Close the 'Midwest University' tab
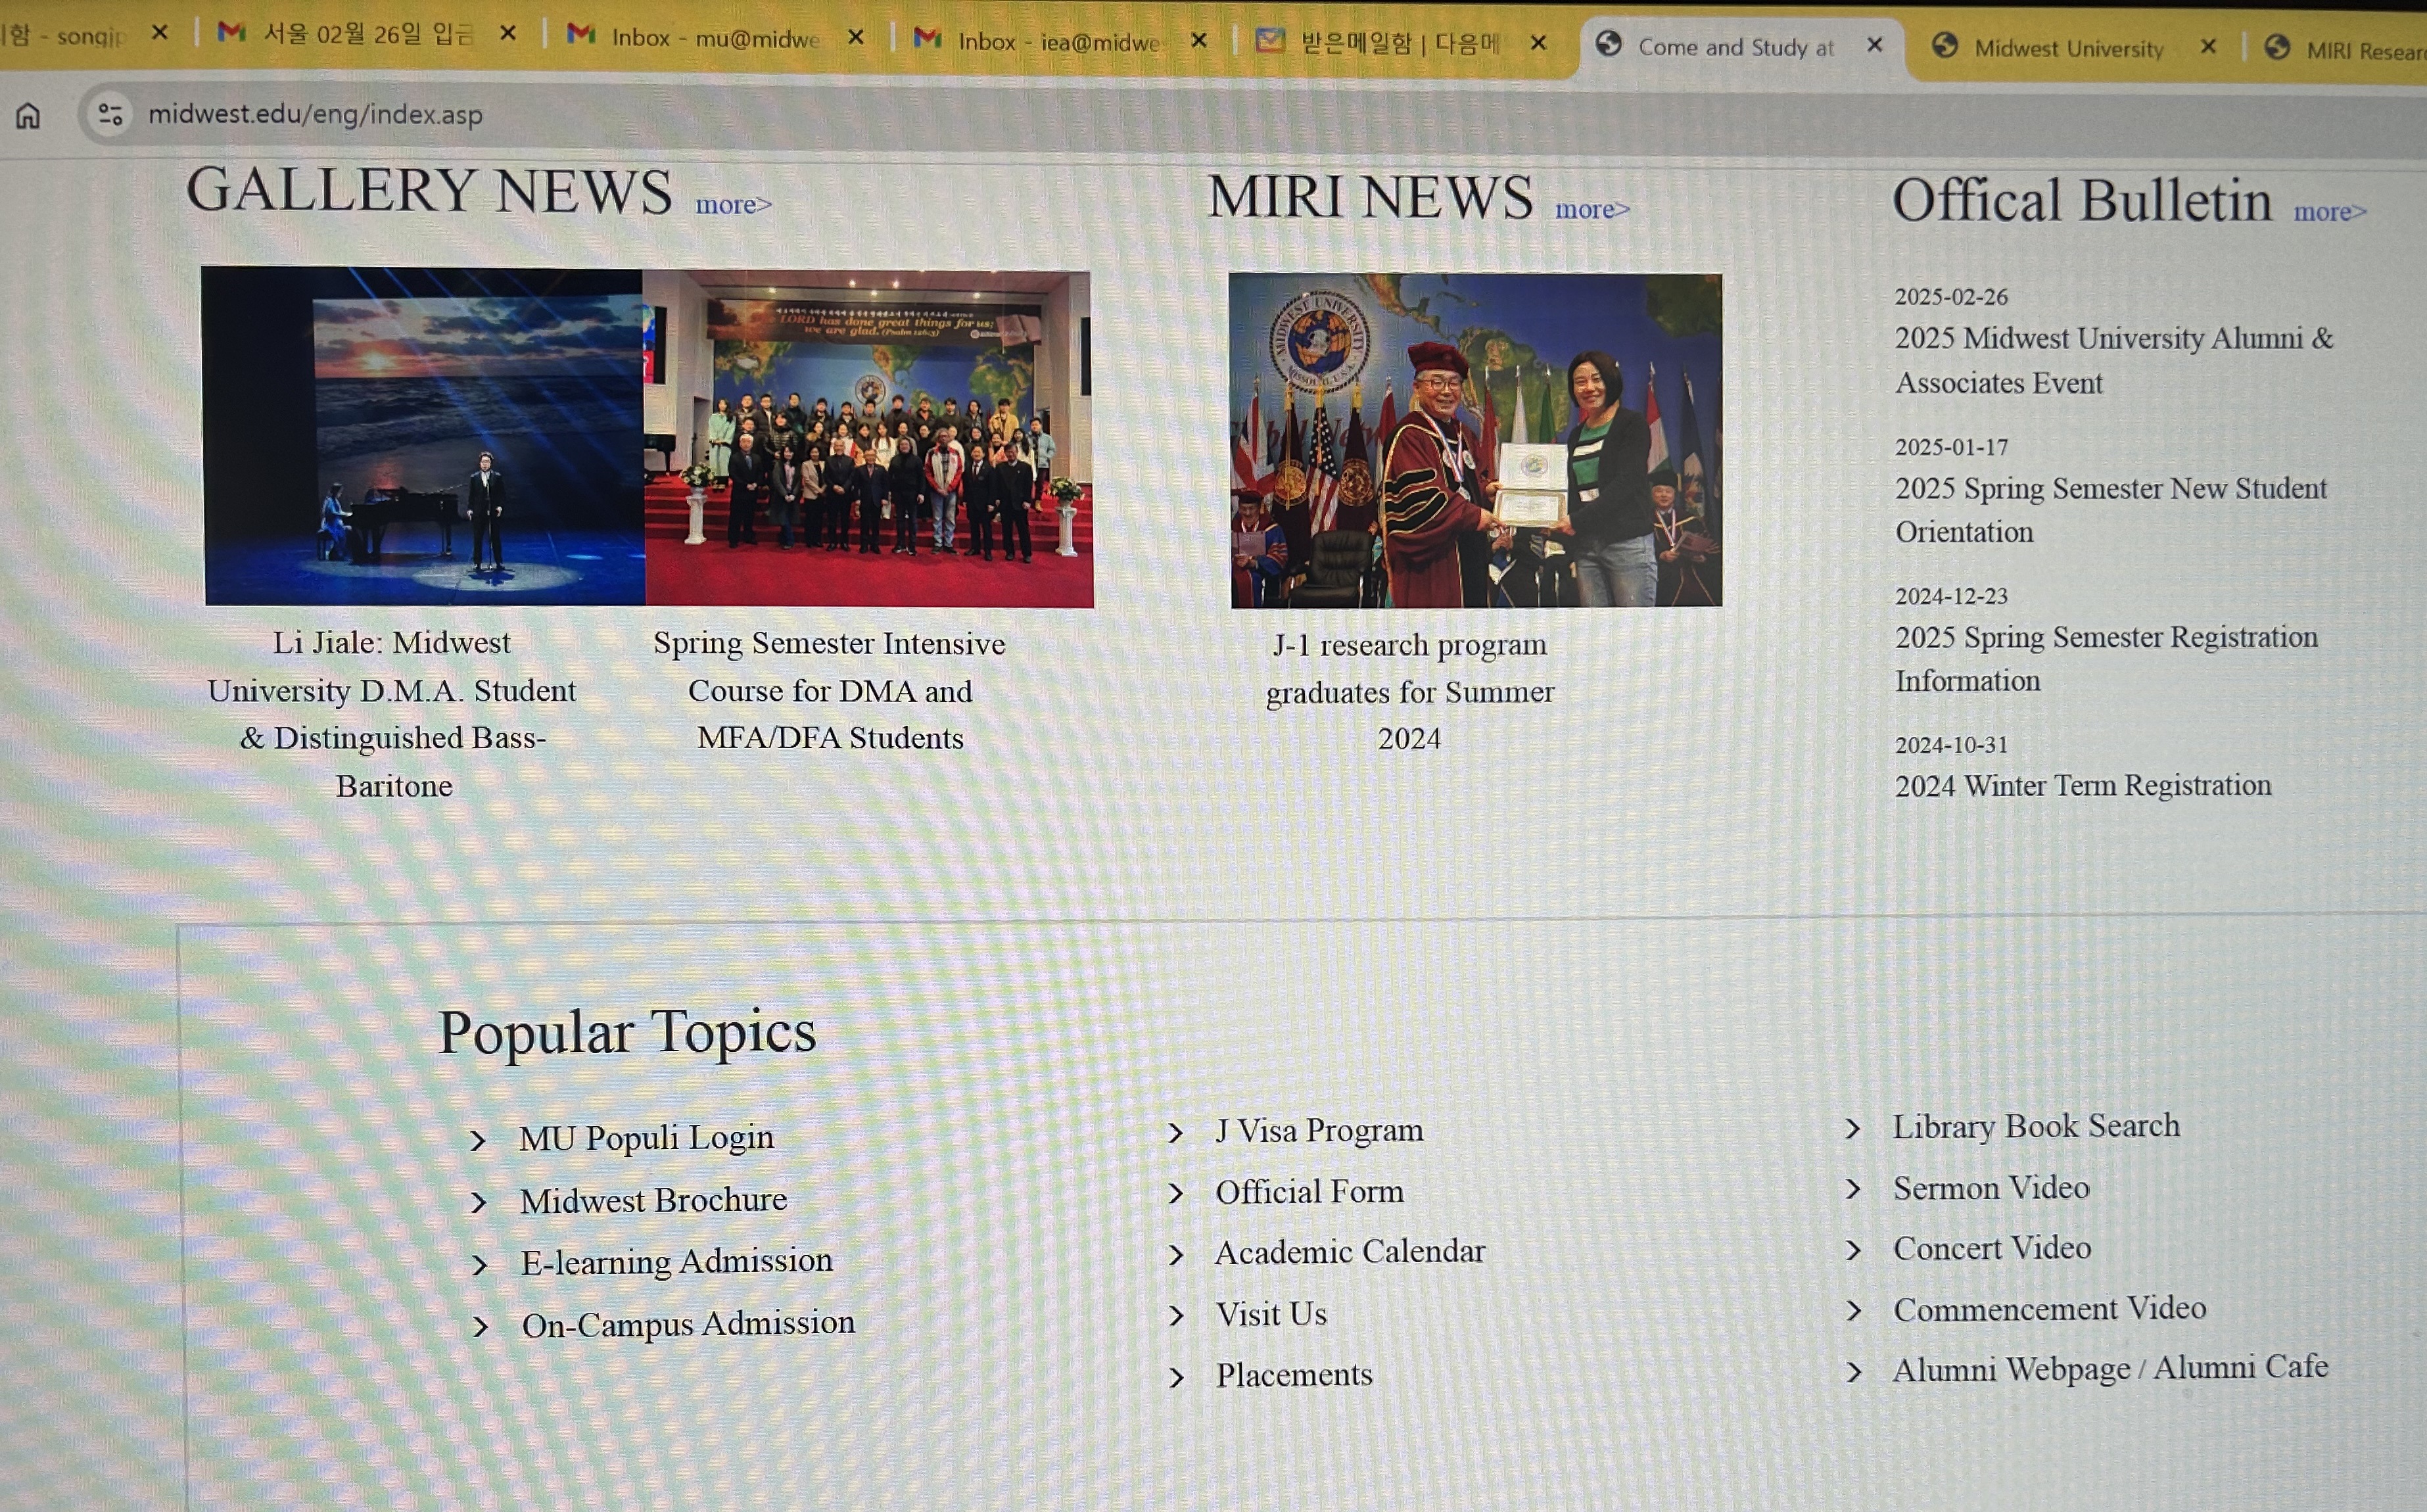Image resolution: width=2427 pixels, height=1512 pixels. click(2209, 47)
